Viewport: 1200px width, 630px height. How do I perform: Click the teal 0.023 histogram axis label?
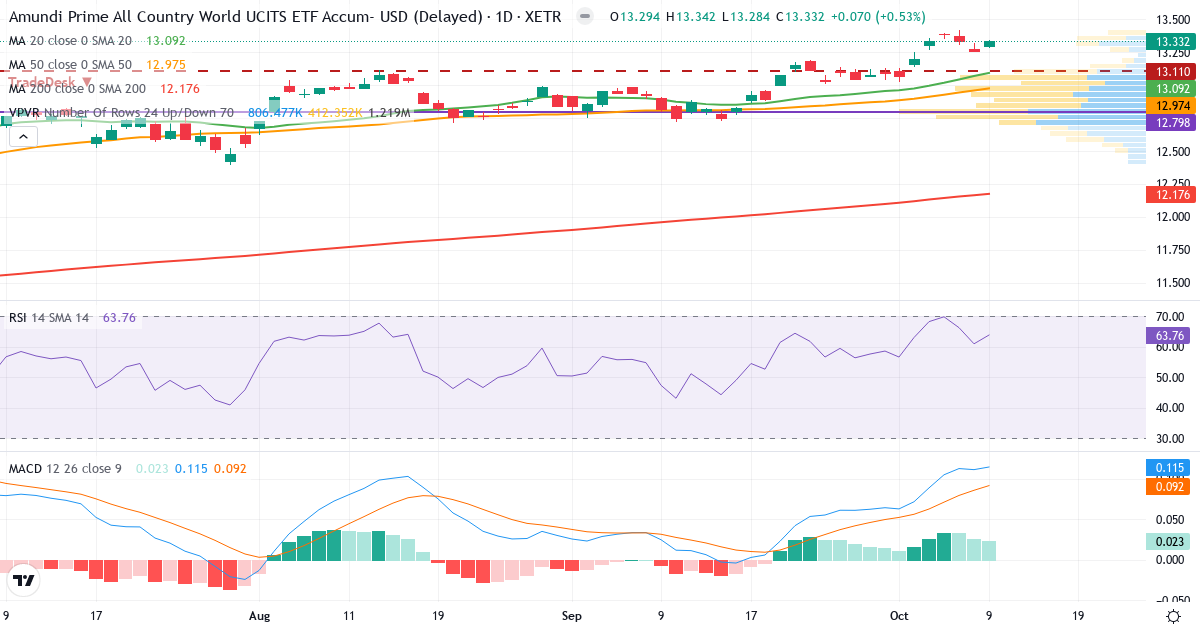pyautogui.click(x=1166, y=541)
